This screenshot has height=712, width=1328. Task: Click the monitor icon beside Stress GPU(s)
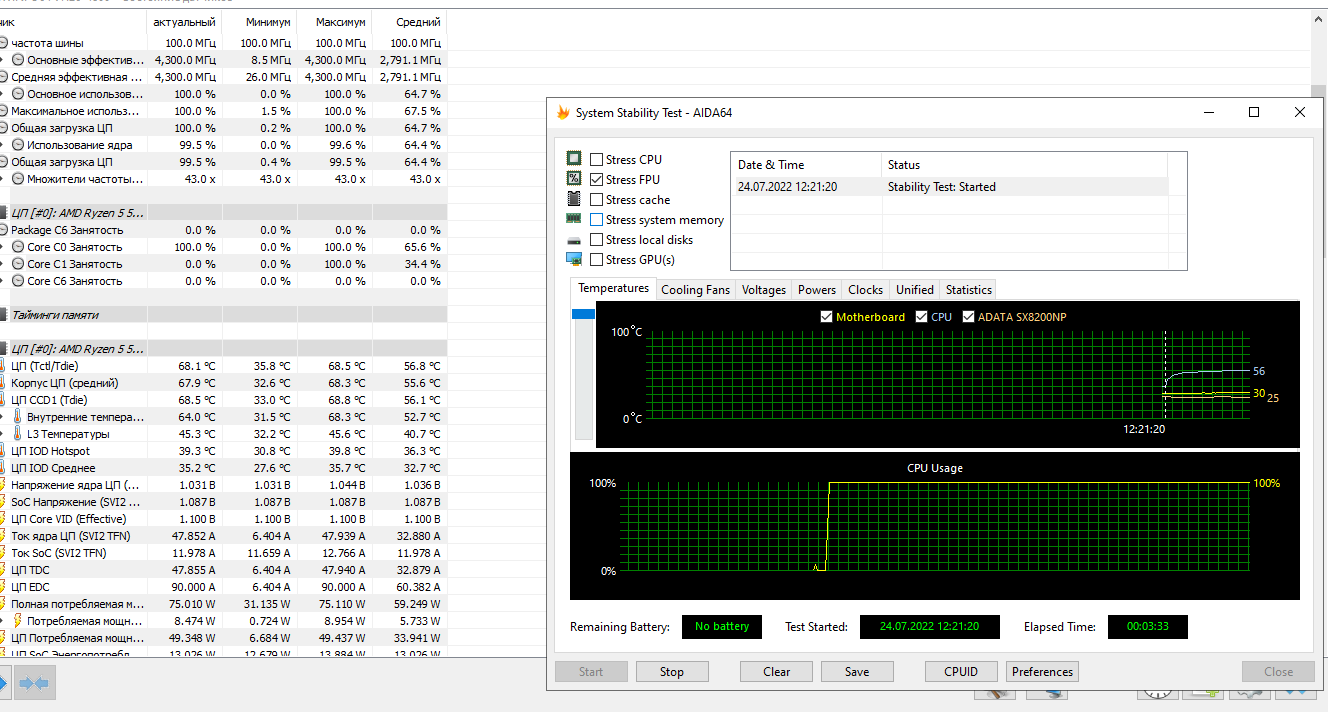pos(574,259)
